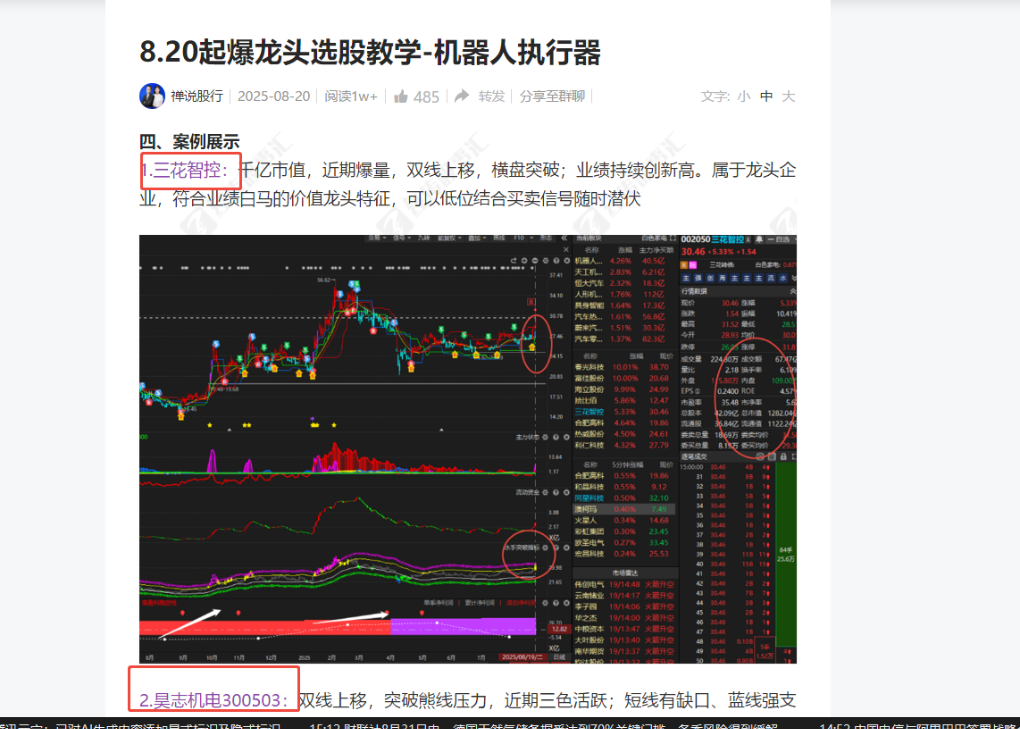This screenshot has height=729, width=1020.
Task: Open the 禅说股行 author avatar
Action: tap(152, 96)
